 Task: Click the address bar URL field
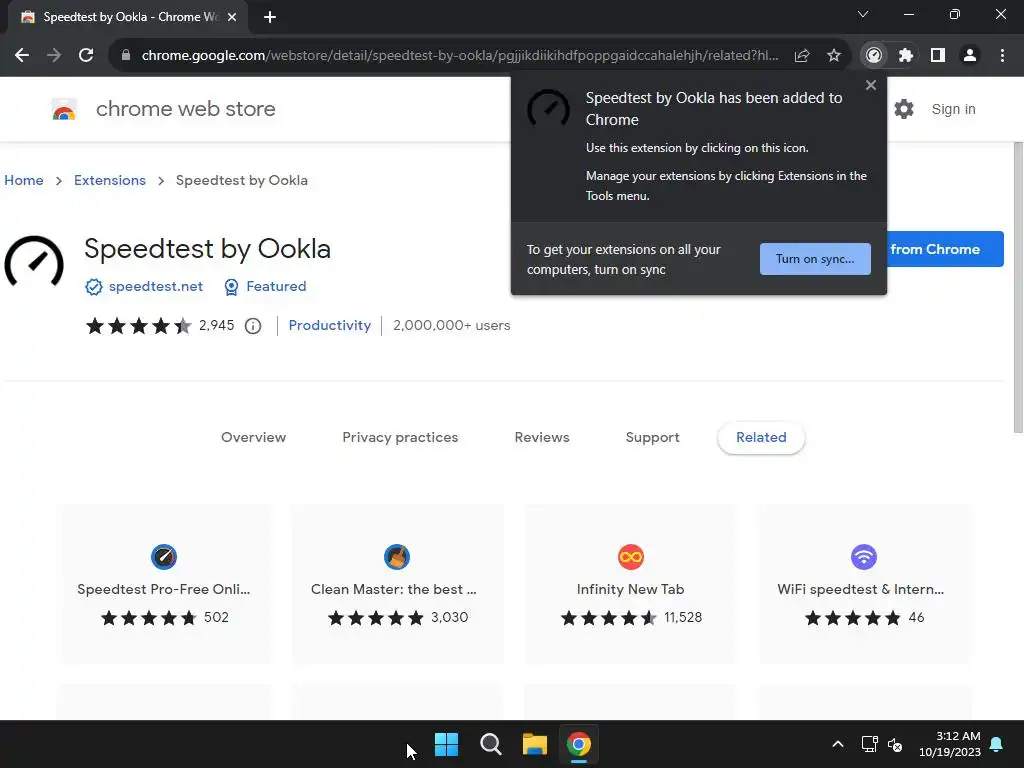[x=460, y=56]
